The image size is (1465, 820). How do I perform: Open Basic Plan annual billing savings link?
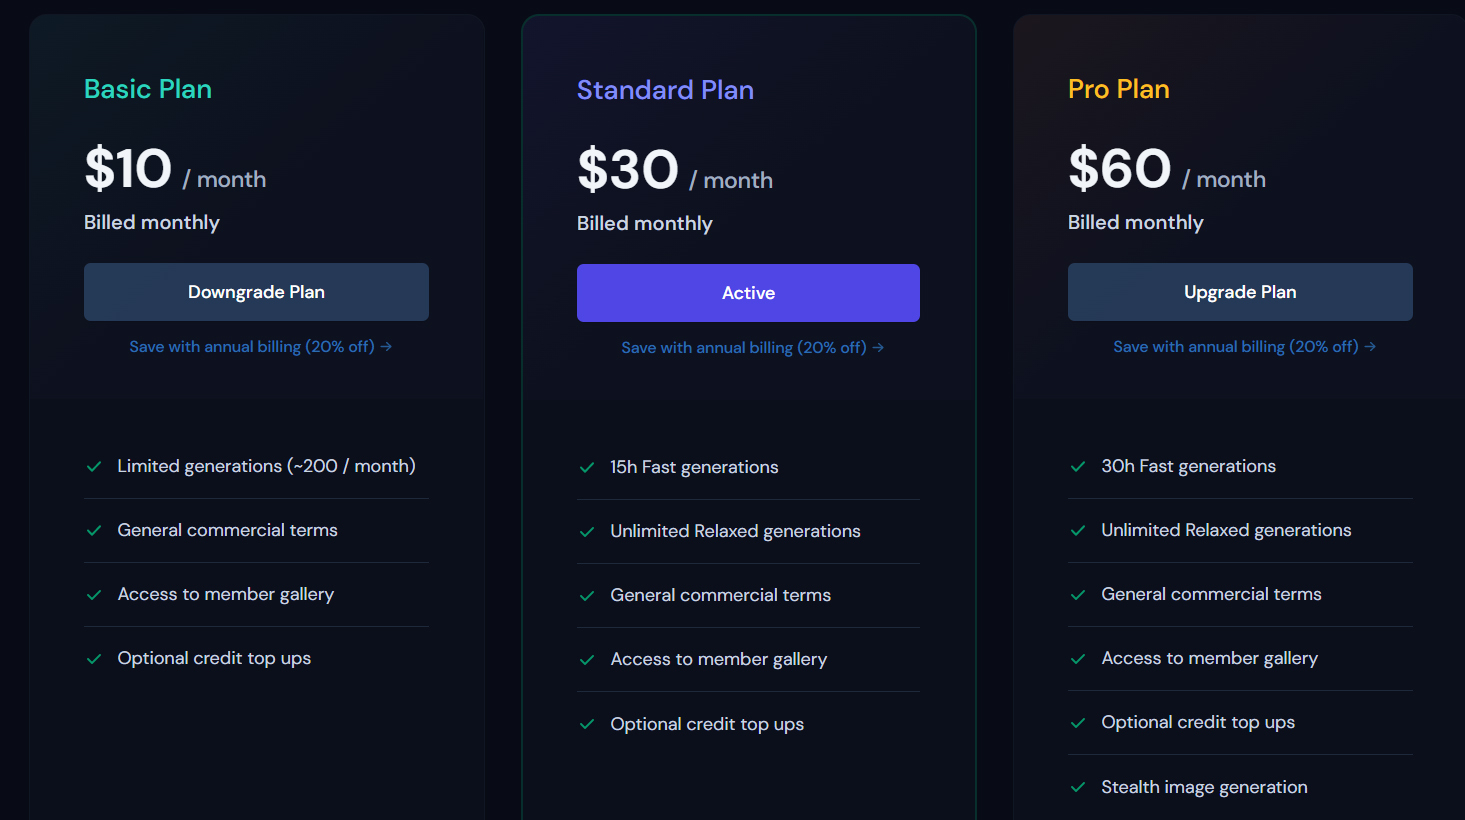point(260,347)
